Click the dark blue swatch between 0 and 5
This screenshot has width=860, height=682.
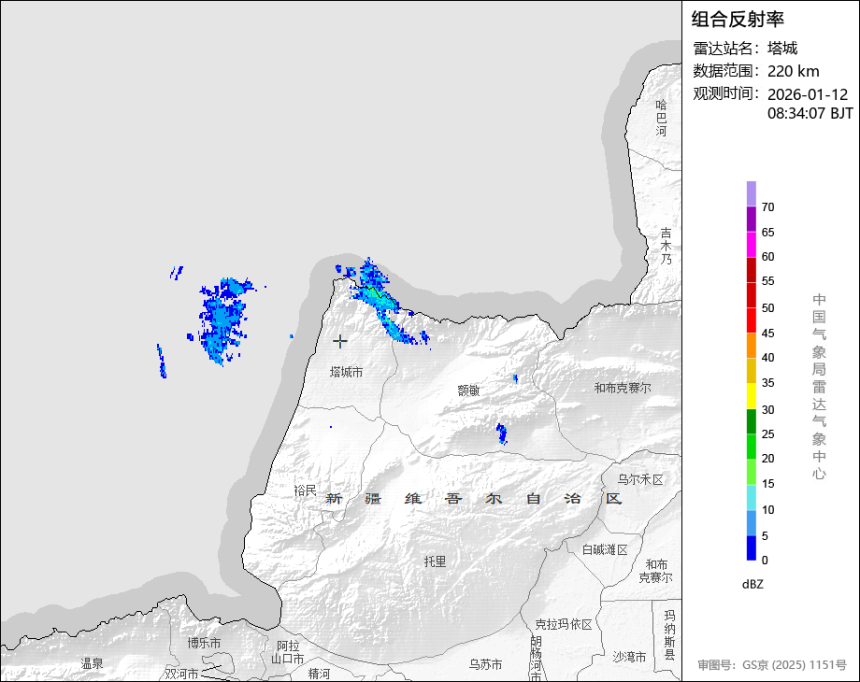(x=751, y=548)
